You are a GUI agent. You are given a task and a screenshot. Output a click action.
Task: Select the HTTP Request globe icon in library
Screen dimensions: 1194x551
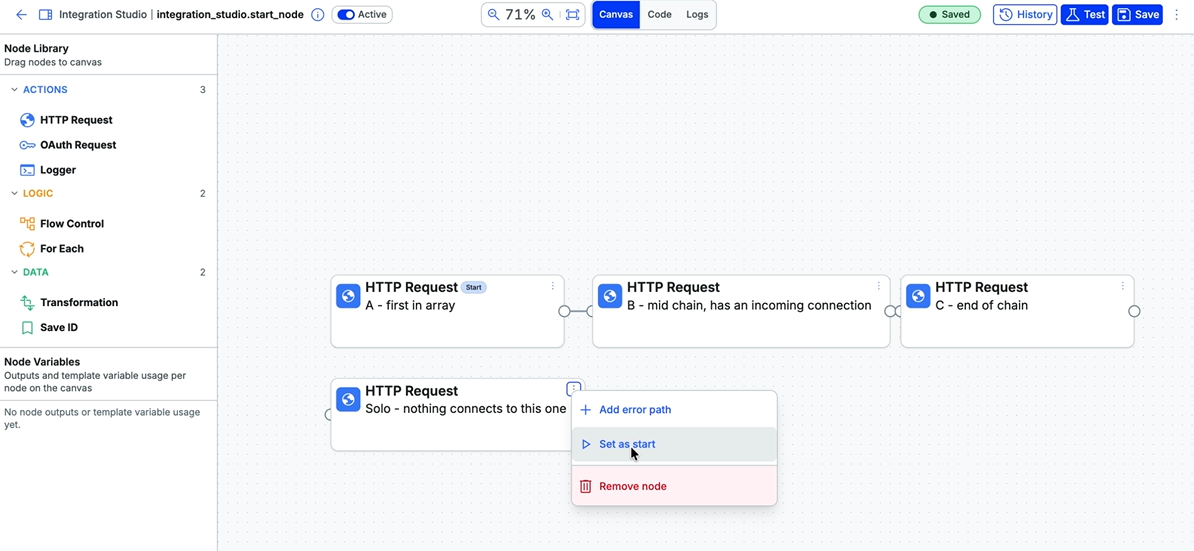point(27,119)
